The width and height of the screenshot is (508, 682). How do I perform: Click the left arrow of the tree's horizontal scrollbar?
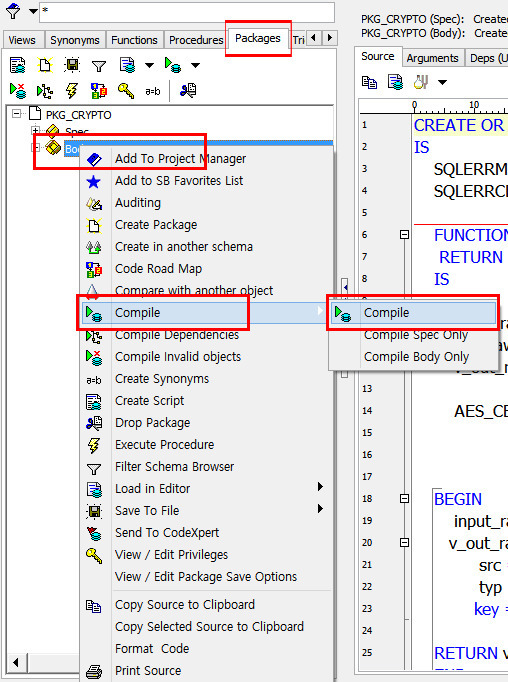point(16,663)
